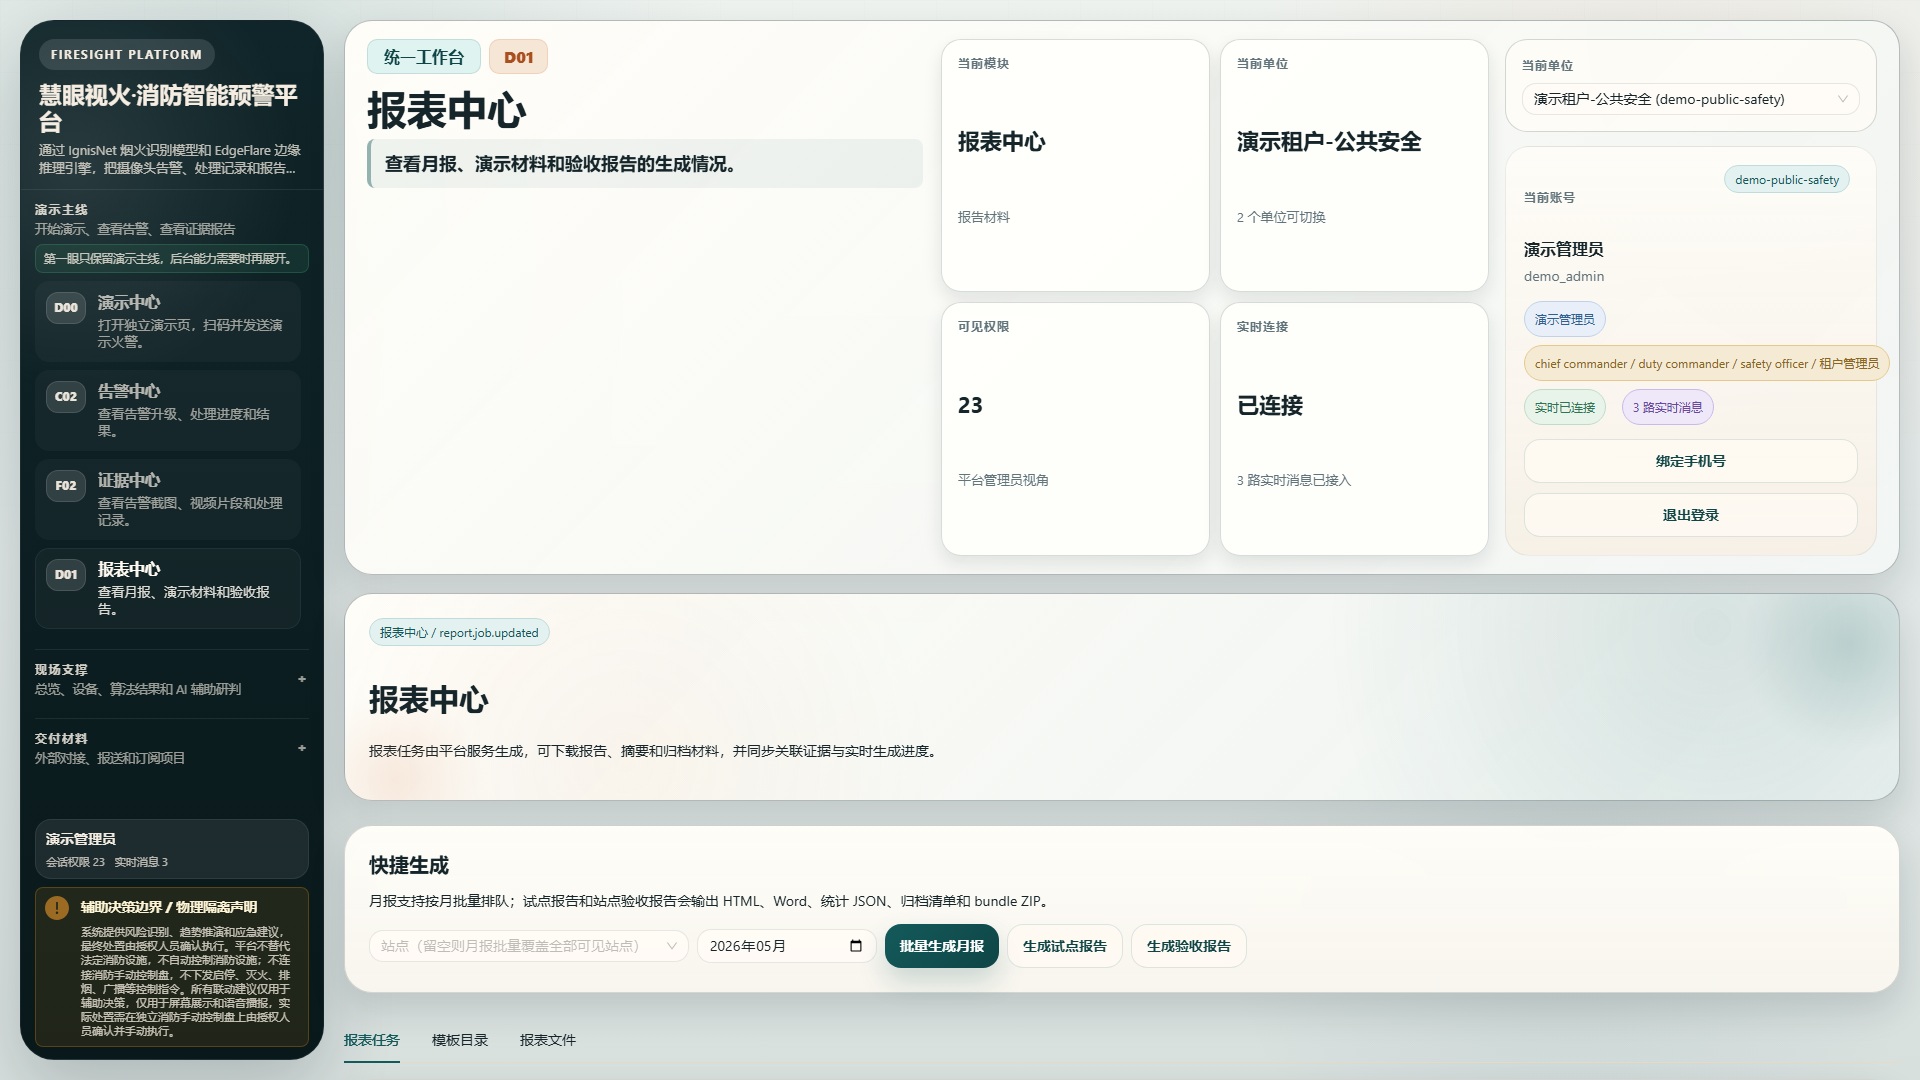Open 告警中心 in the sidebar

[168, 410]
